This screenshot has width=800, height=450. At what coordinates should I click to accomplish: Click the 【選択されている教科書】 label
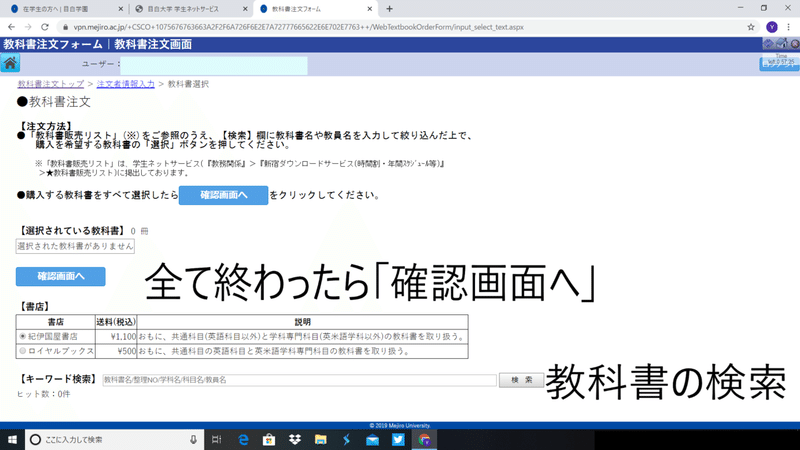[x=72, y=231]
